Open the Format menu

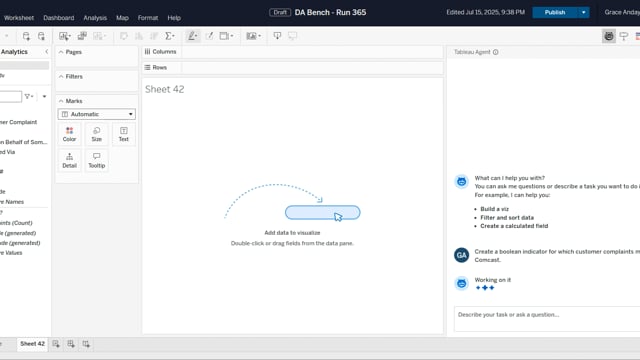pyautogui.click(x=148, y=18)
